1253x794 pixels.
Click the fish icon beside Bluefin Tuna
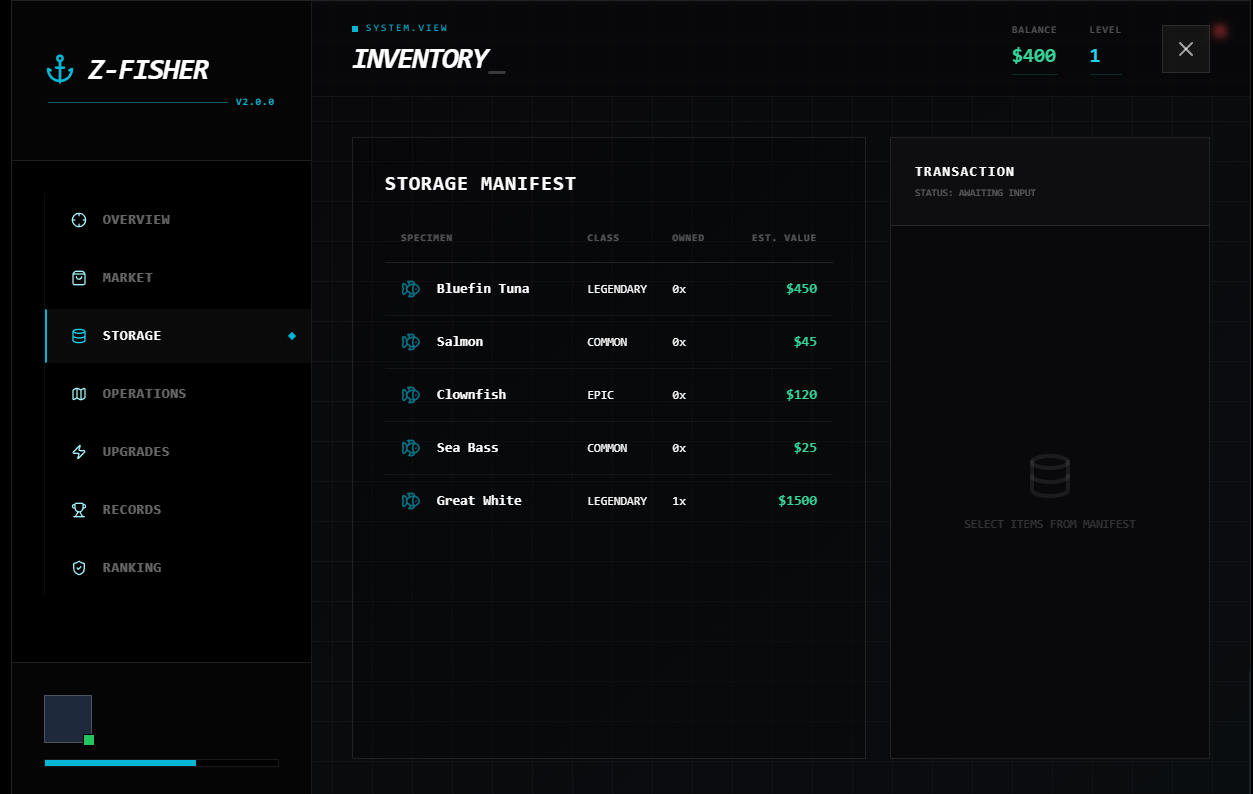point(410,289)
